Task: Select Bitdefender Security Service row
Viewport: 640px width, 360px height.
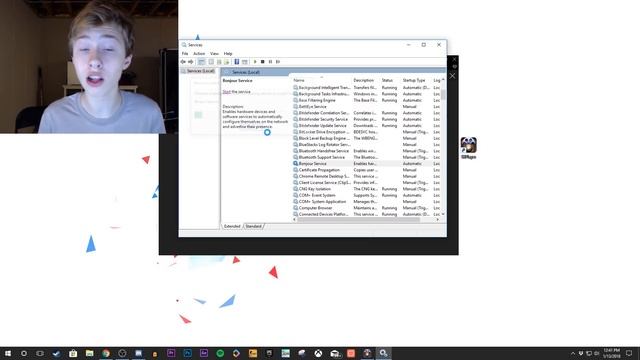Action: [367, 119]
